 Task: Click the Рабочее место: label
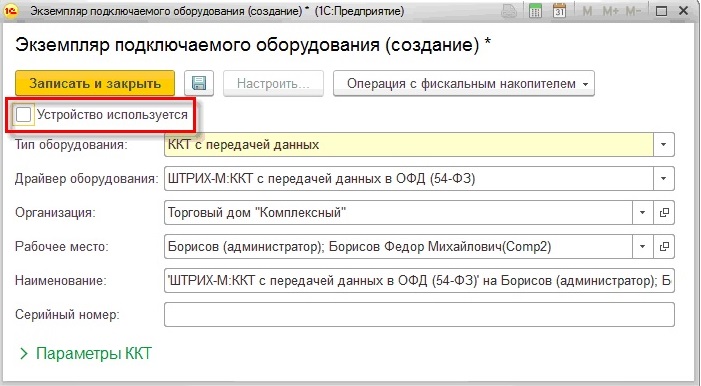tap(62, 246)
